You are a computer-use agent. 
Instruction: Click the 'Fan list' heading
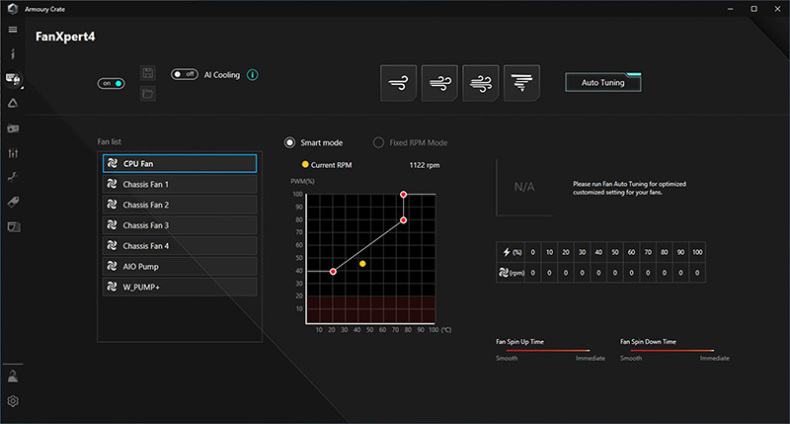pyautogui.click(x=109, y=142)
